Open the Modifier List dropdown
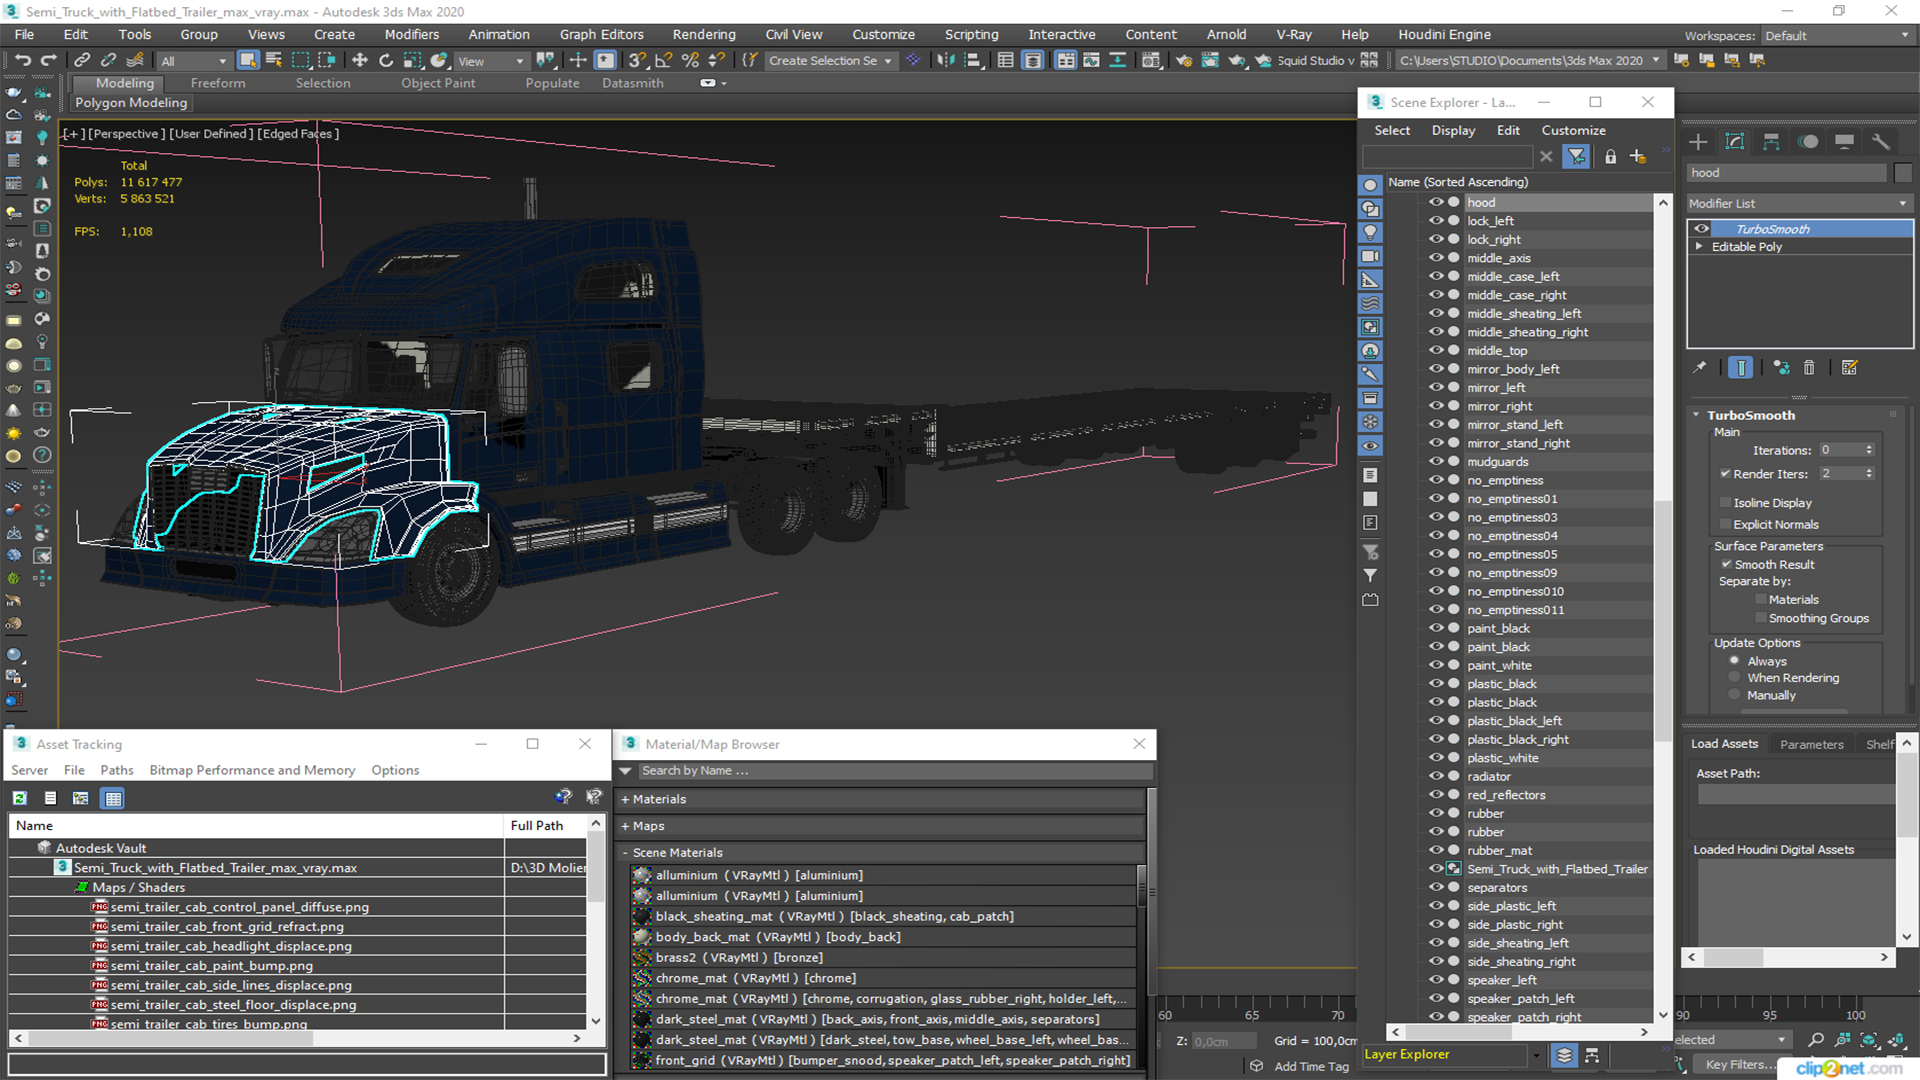1920x1080 pixels. coord(1798,203)
